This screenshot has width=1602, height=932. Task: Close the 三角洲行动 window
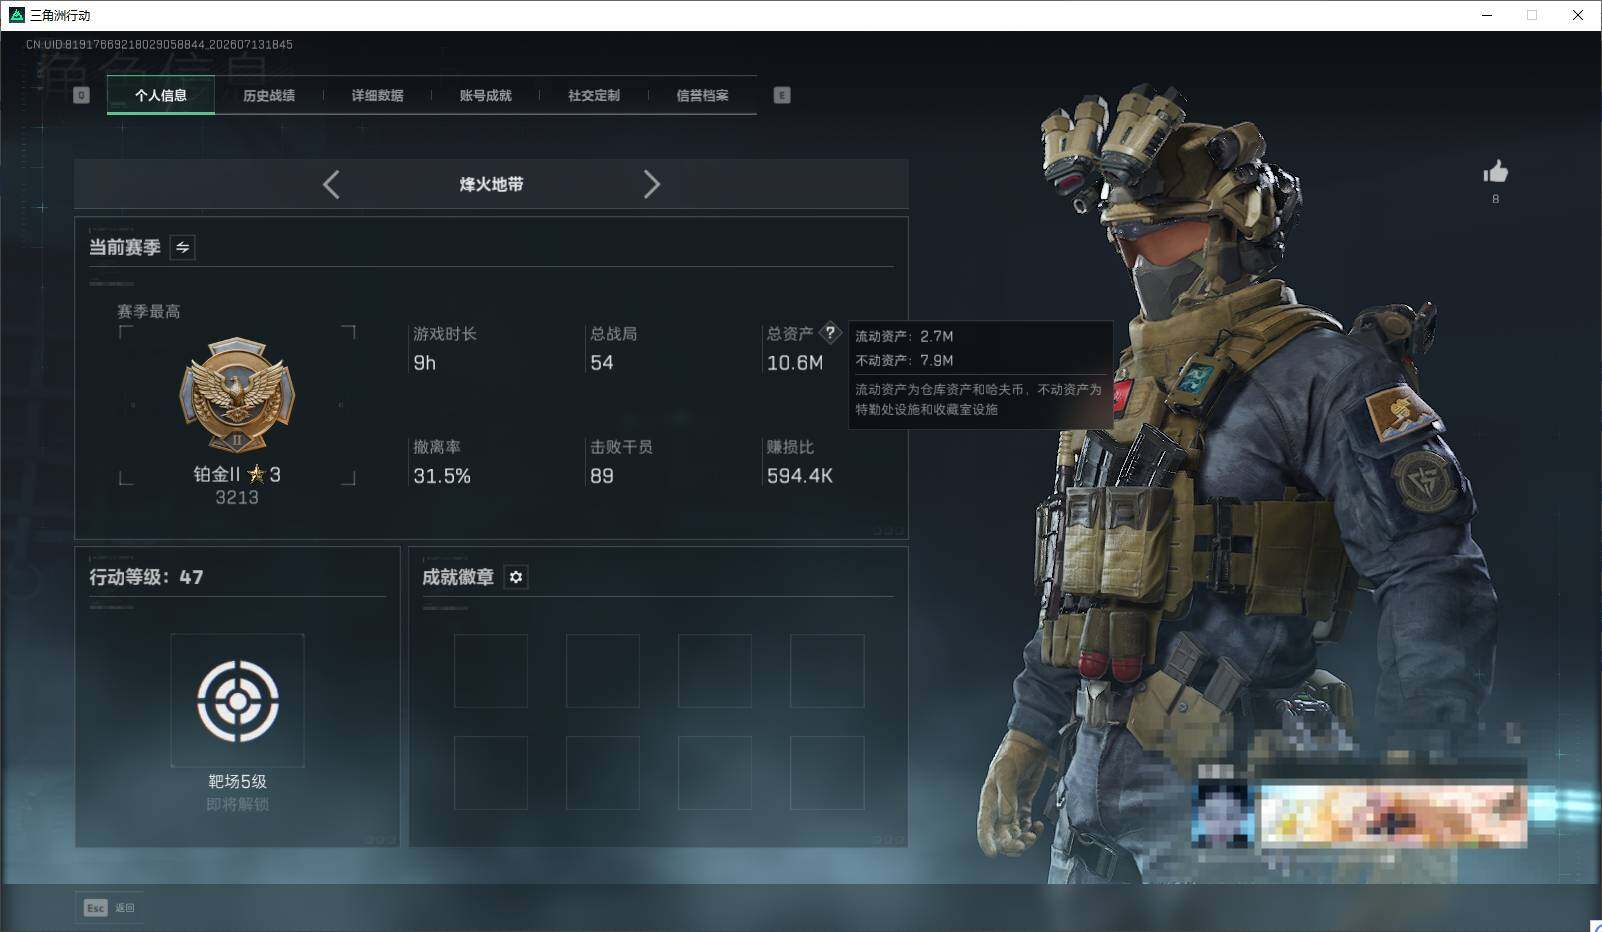click(x=1578, y=15)
